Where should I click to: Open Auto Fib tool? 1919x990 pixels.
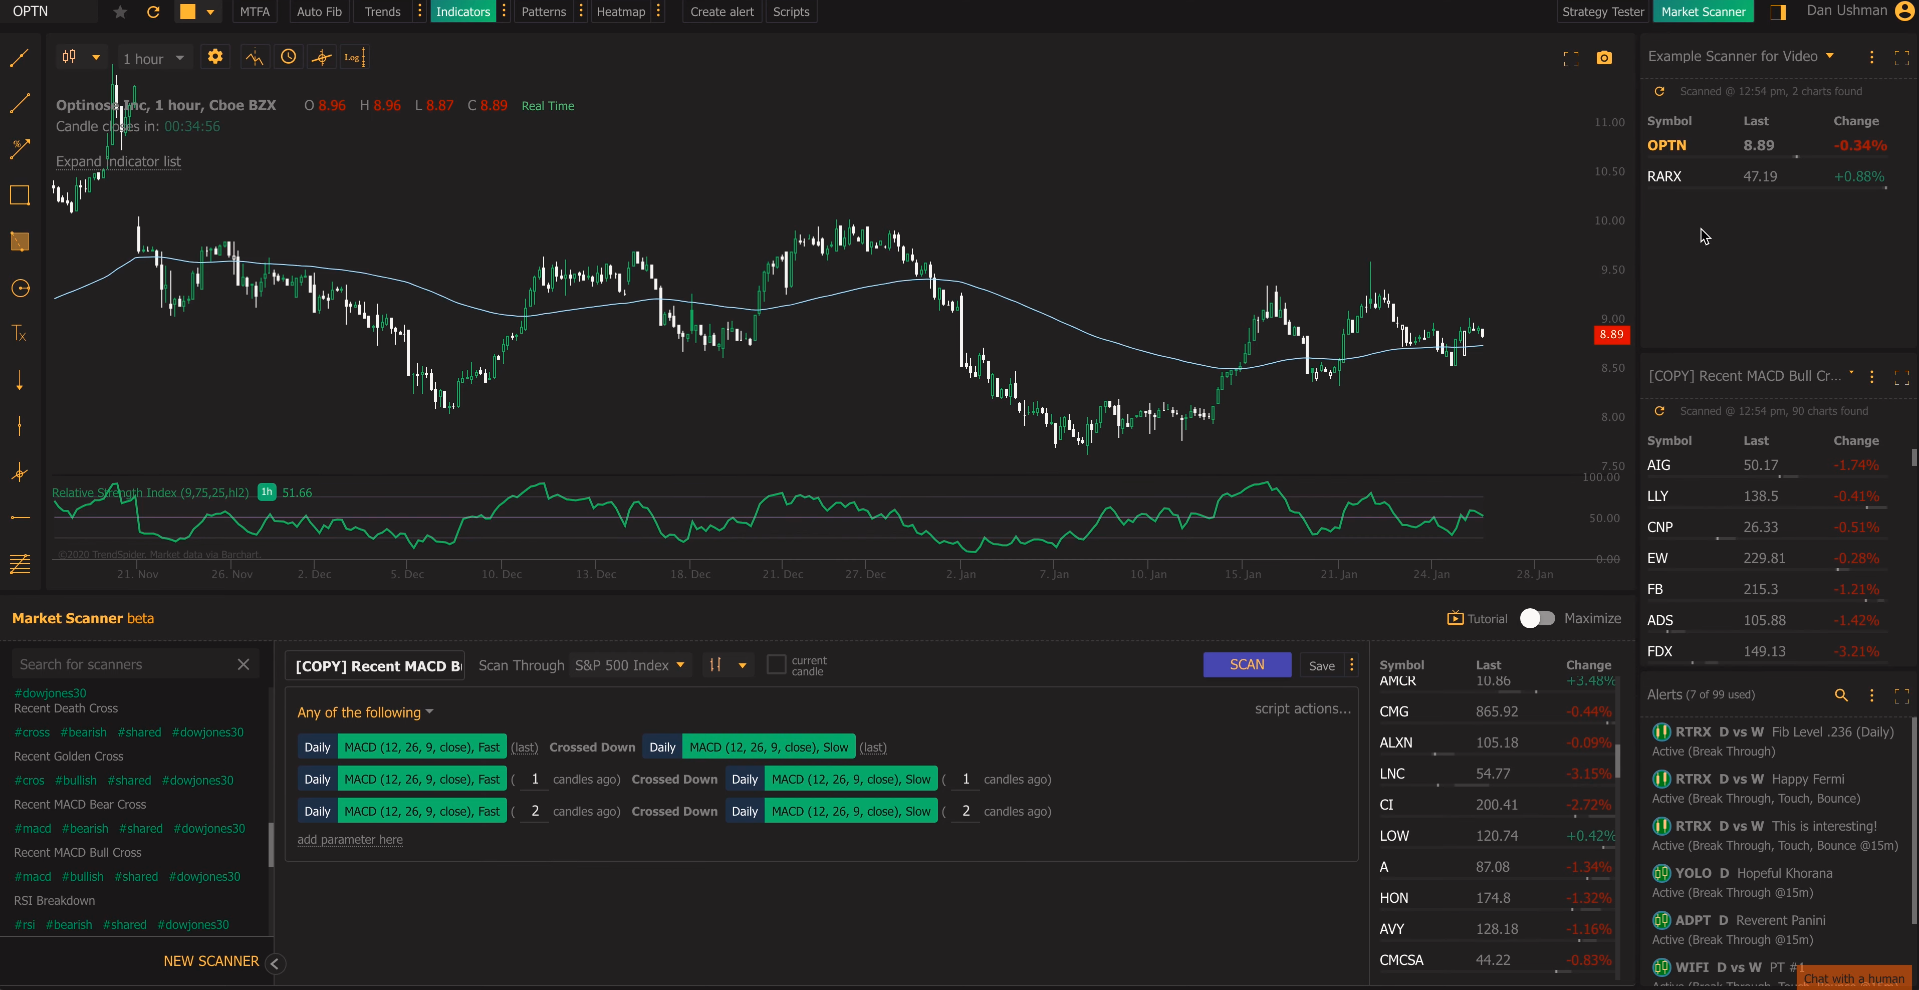[x=319, y=12]
